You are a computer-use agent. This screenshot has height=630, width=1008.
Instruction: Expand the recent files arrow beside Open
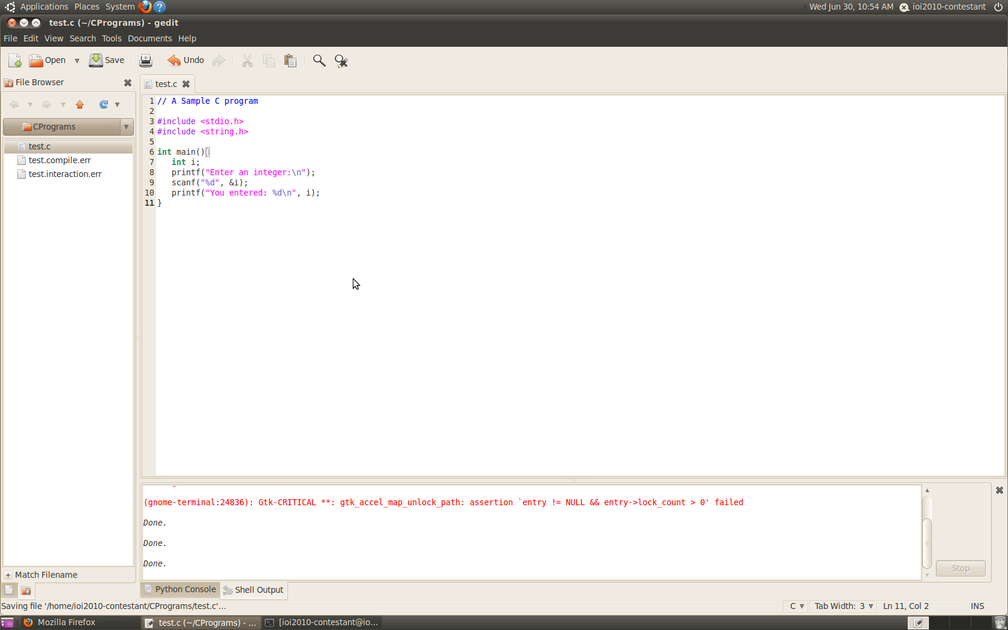76,60
